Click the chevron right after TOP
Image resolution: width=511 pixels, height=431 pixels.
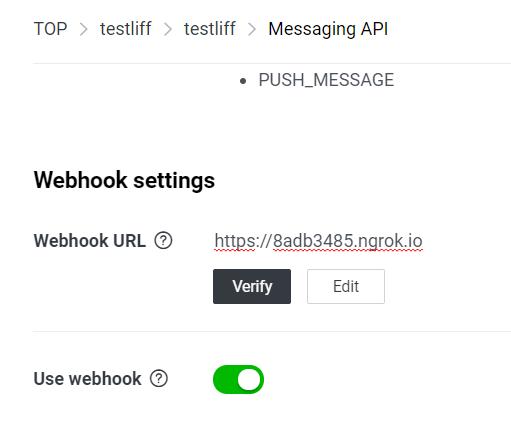[84, 29]
